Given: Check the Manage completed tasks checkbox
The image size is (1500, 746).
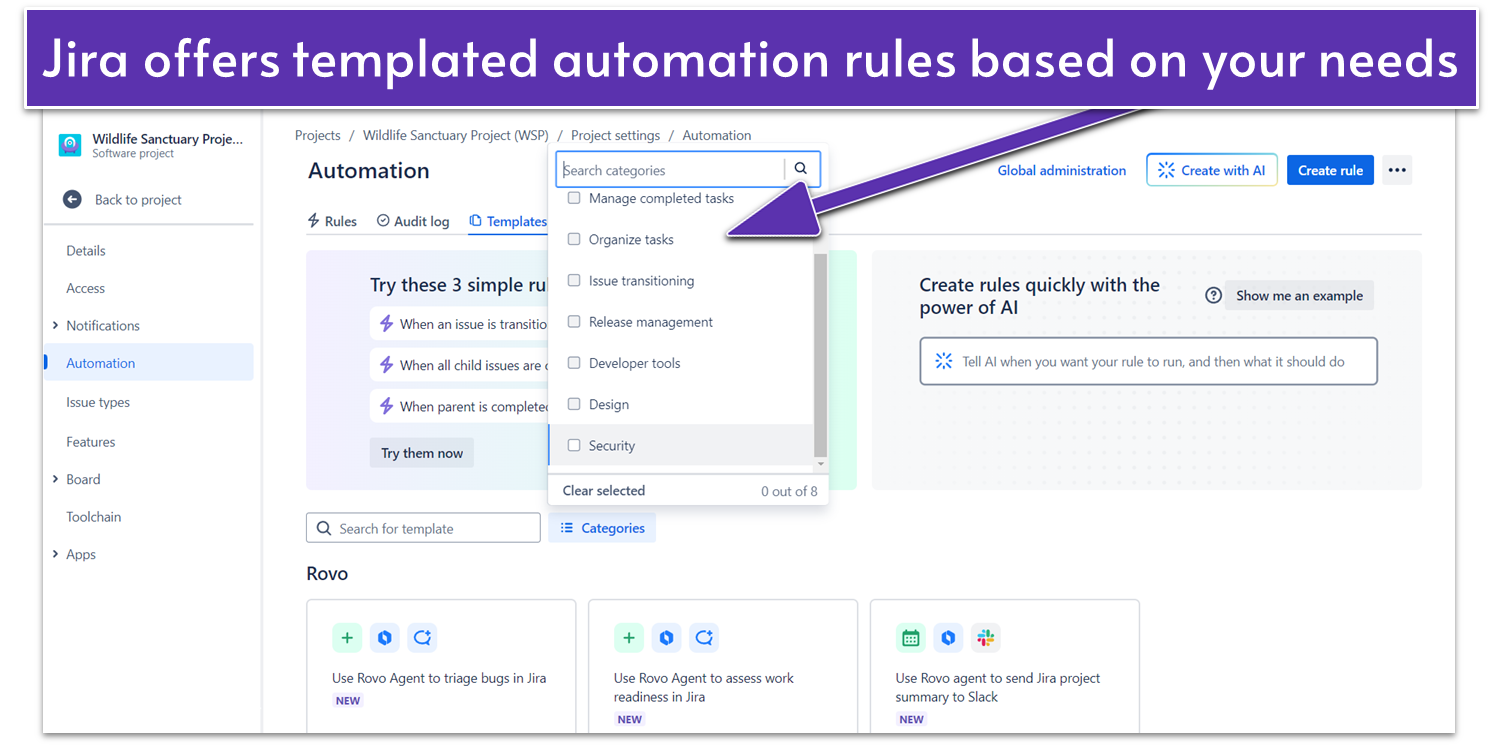Looking at the screenshot, I should 574,198.
